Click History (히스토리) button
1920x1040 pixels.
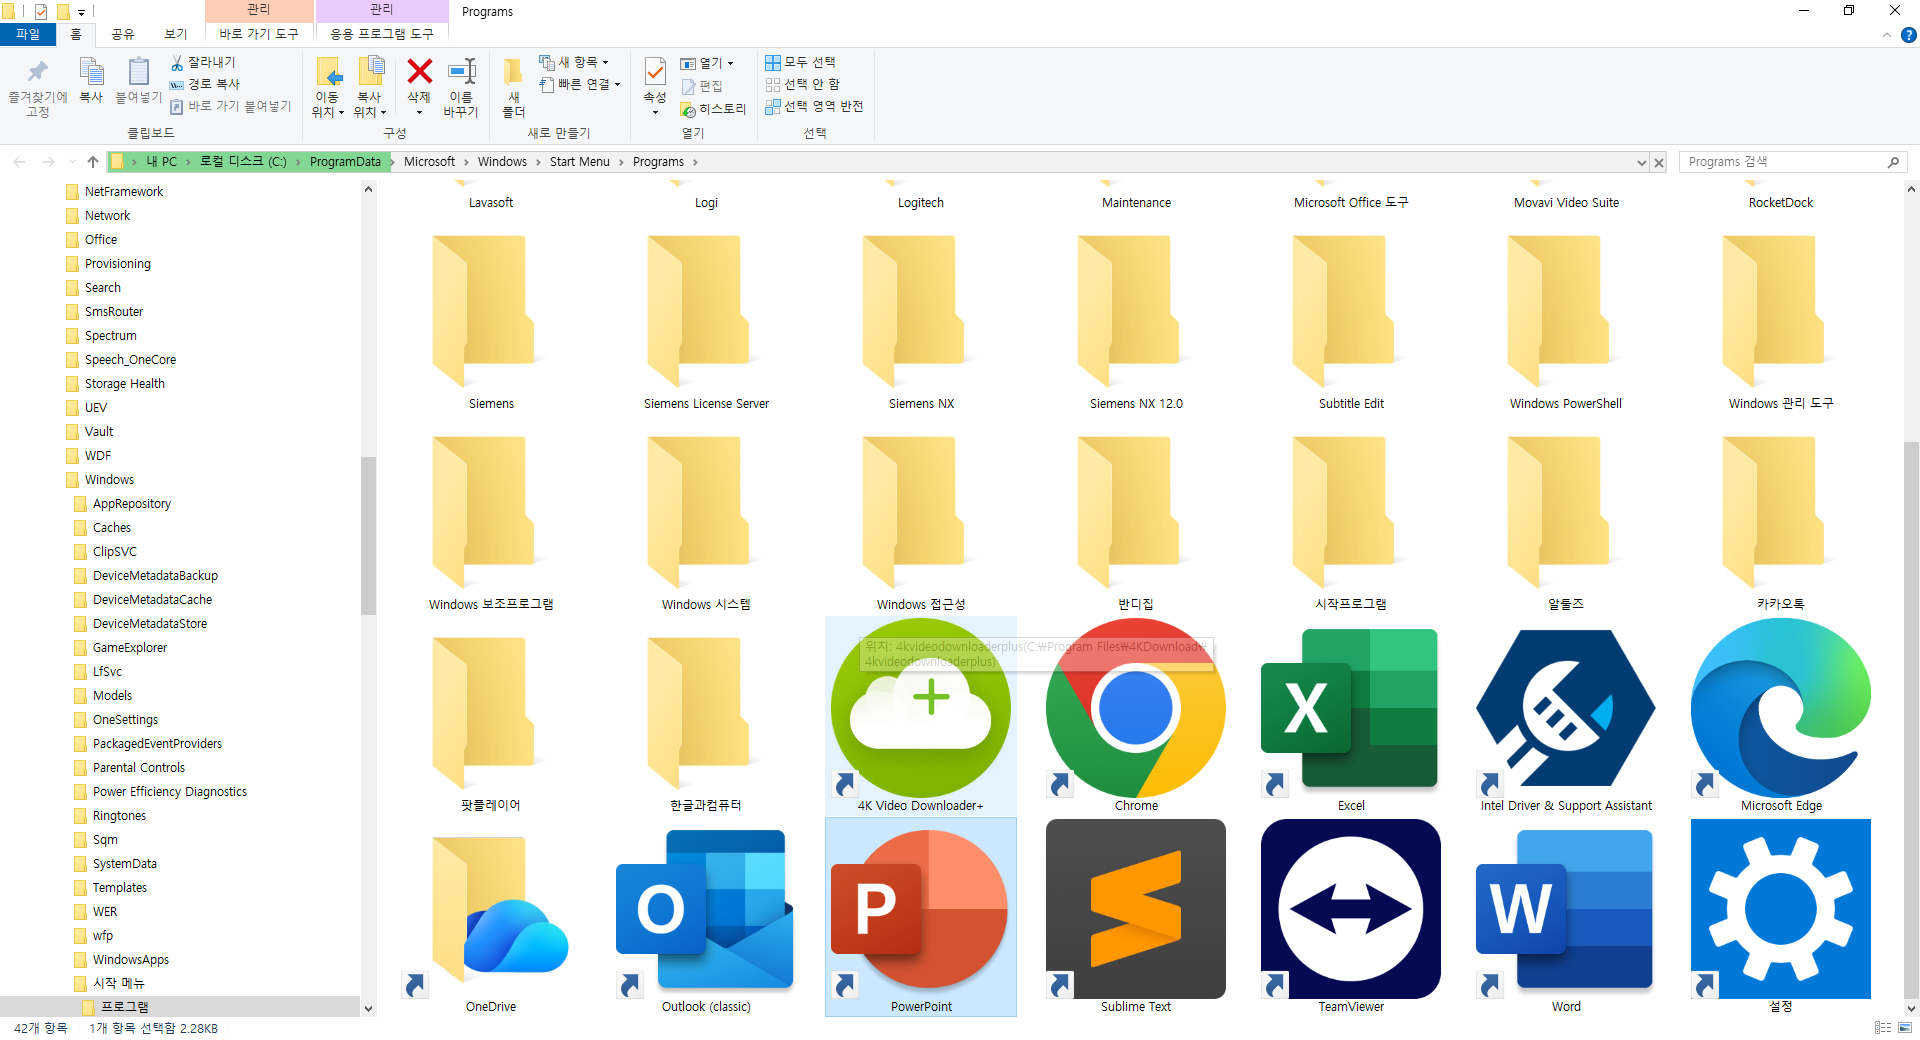coord(713,109)
